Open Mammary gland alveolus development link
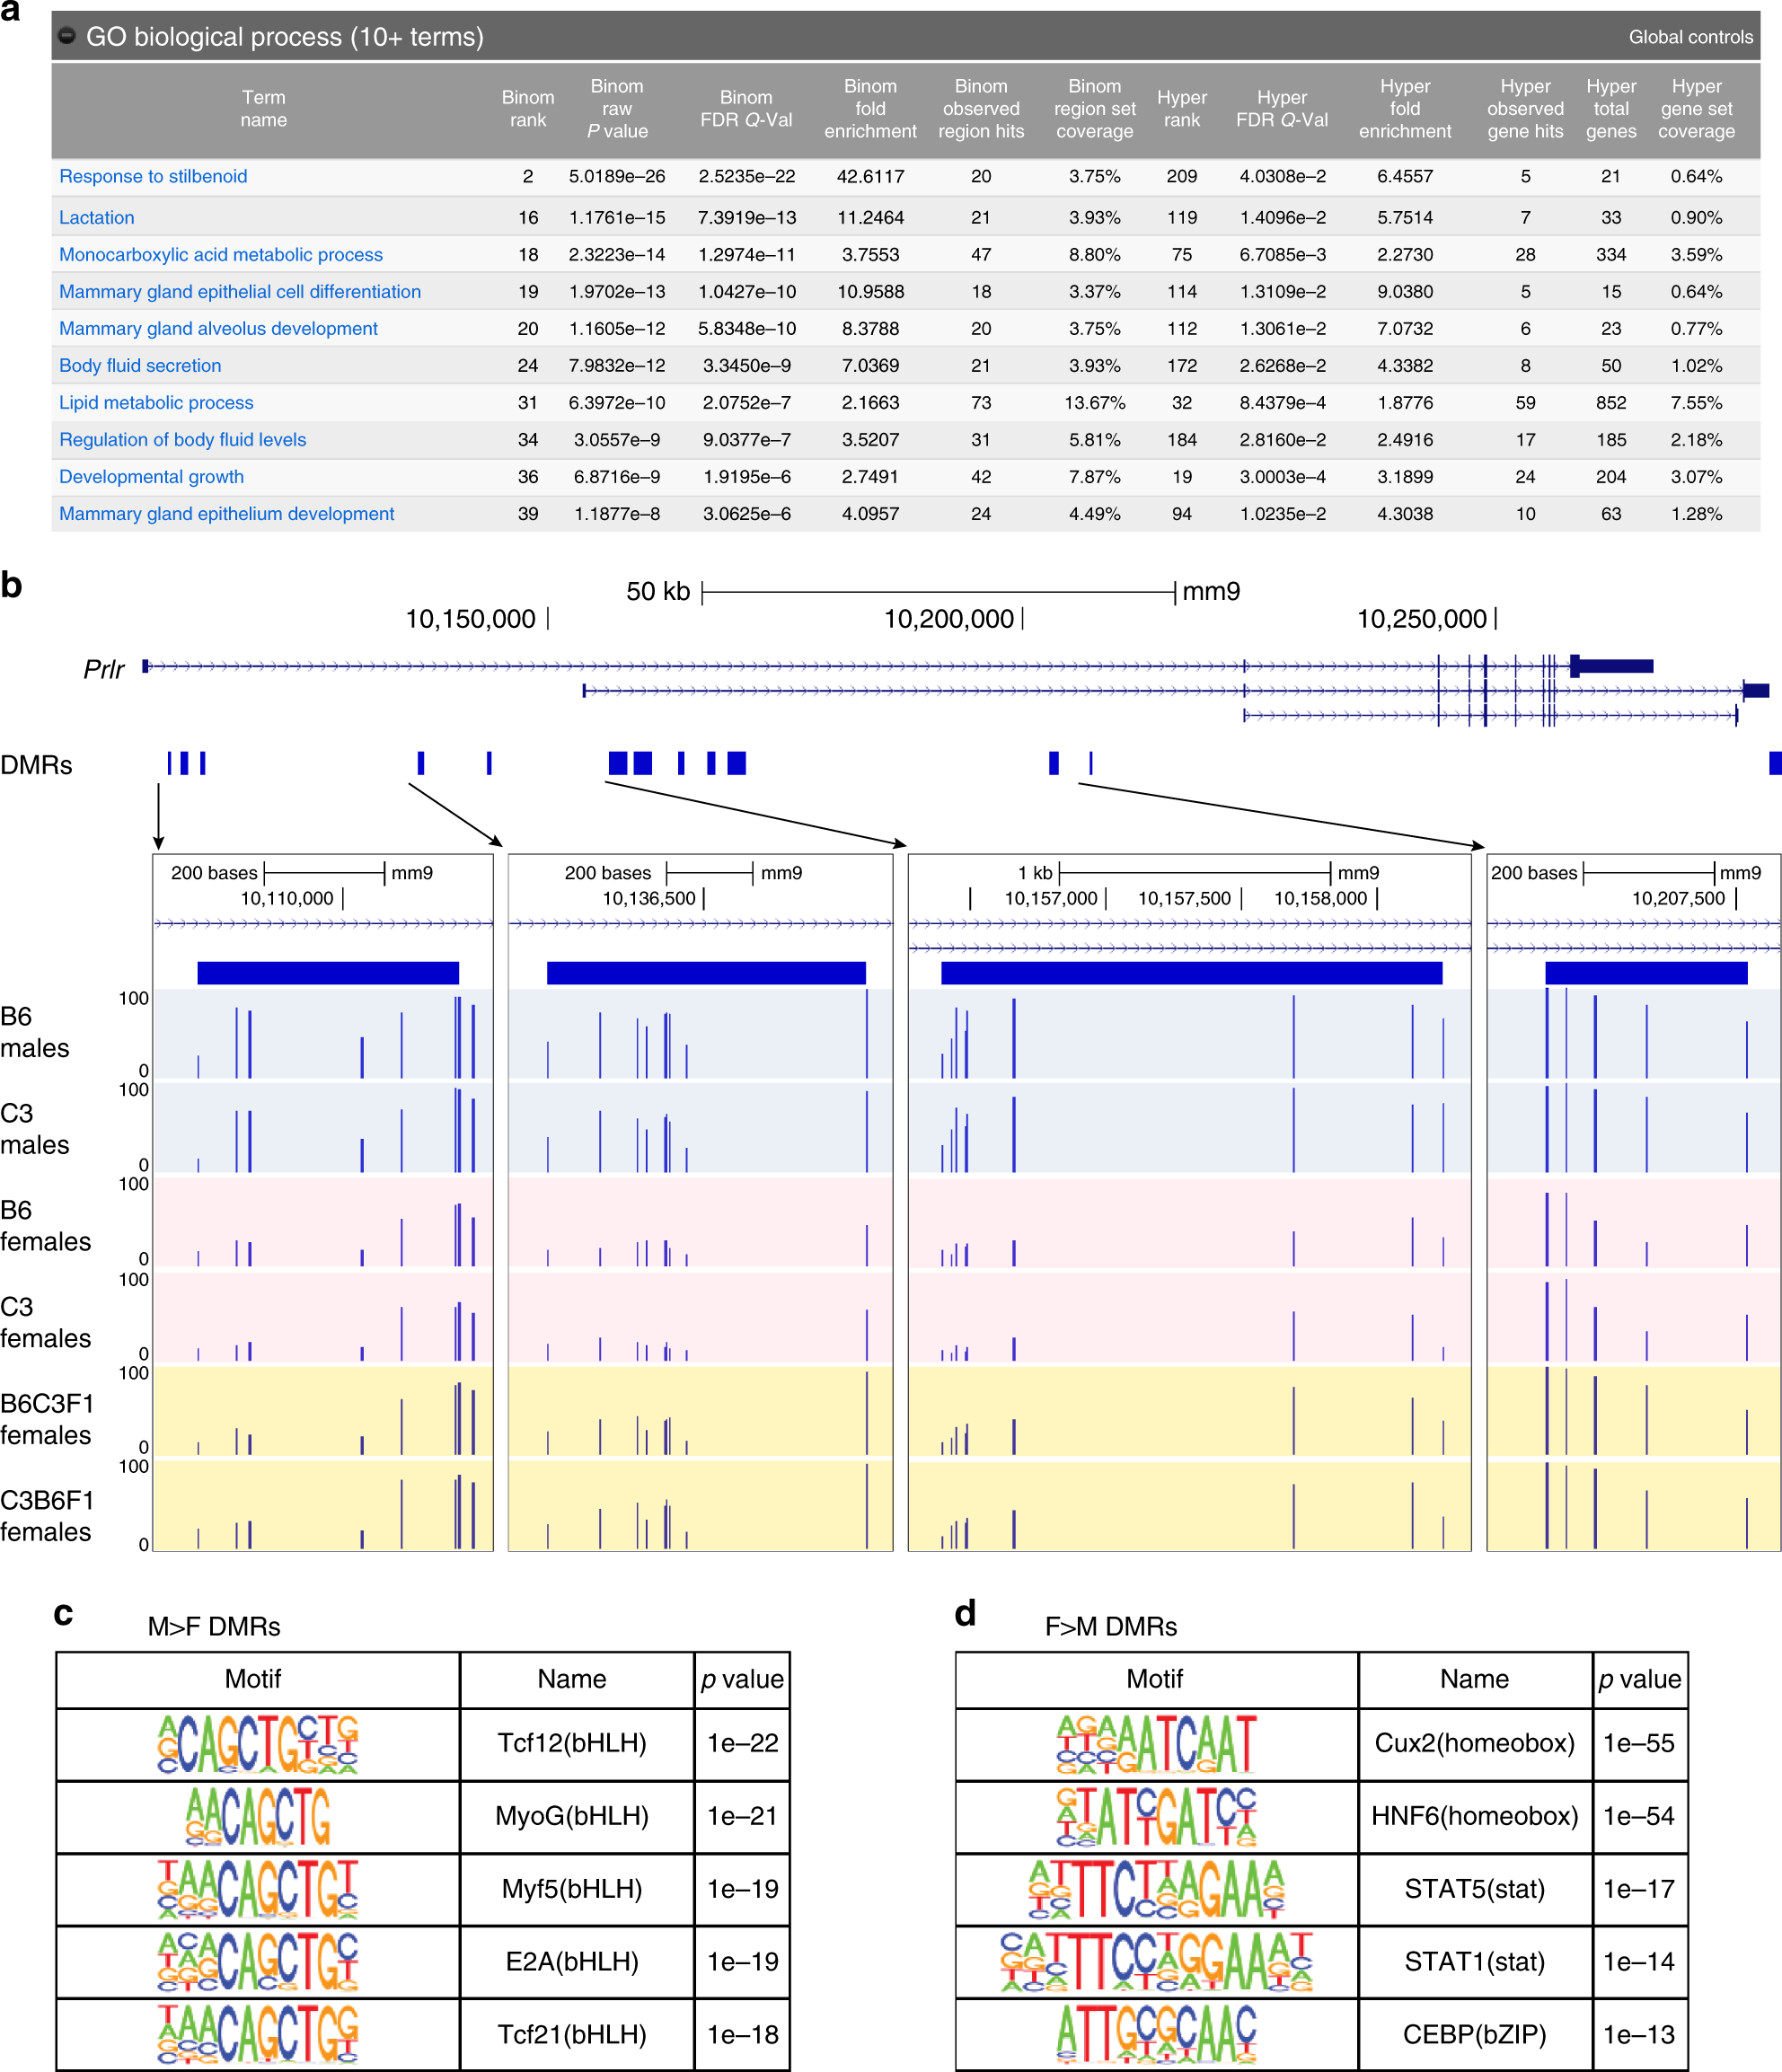 coord(218,328)
